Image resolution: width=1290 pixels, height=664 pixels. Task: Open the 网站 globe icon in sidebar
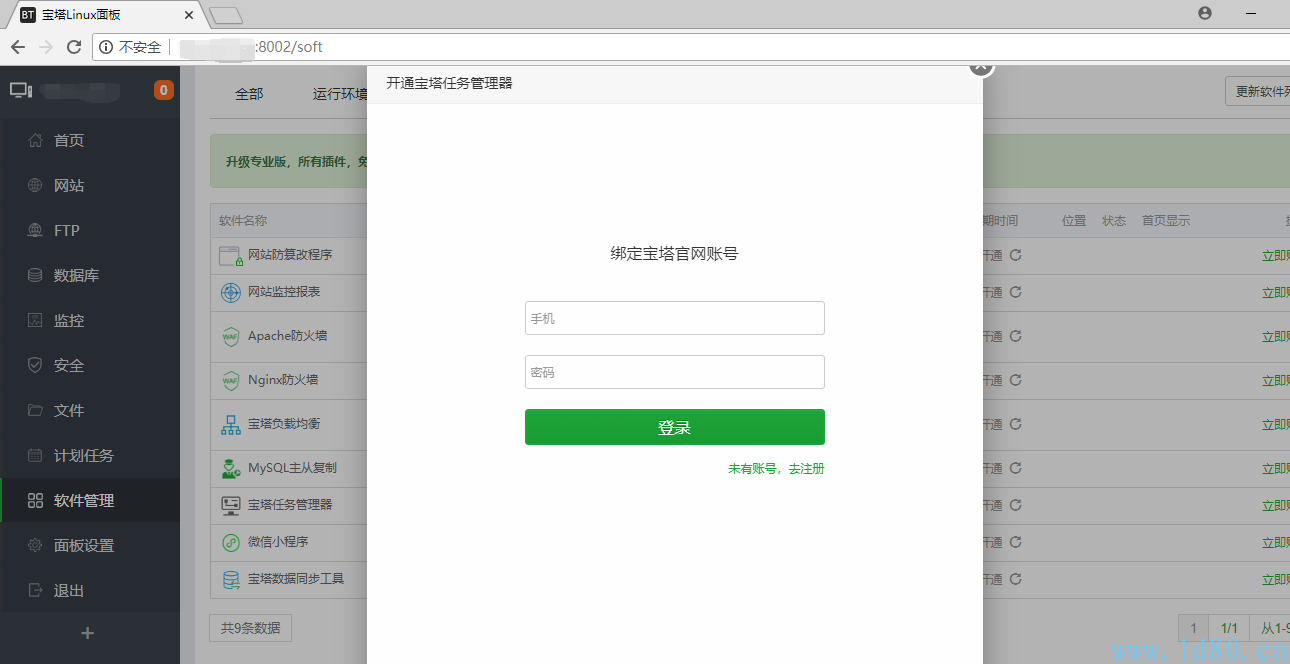pyautogui.click(x=35, y=185)
